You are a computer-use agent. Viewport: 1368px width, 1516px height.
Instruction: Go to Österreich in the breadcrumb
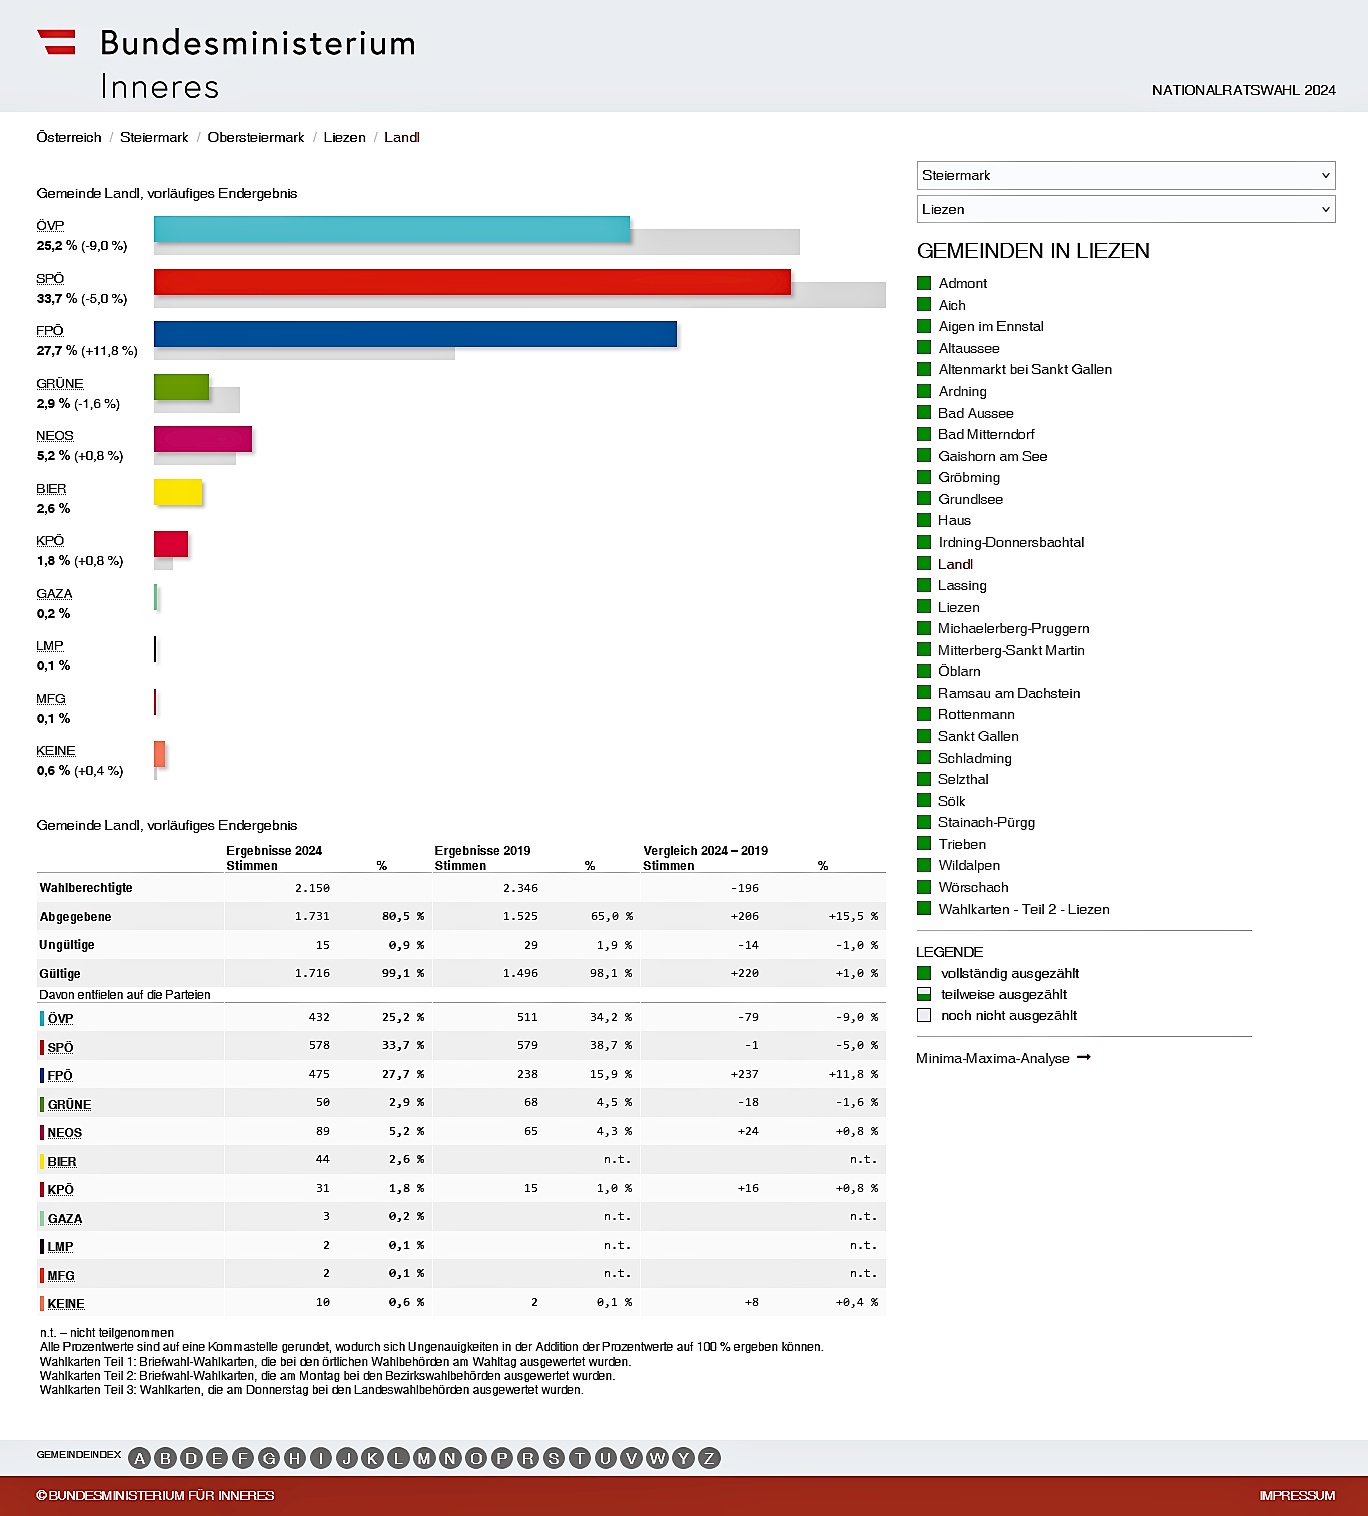(69, 137)
